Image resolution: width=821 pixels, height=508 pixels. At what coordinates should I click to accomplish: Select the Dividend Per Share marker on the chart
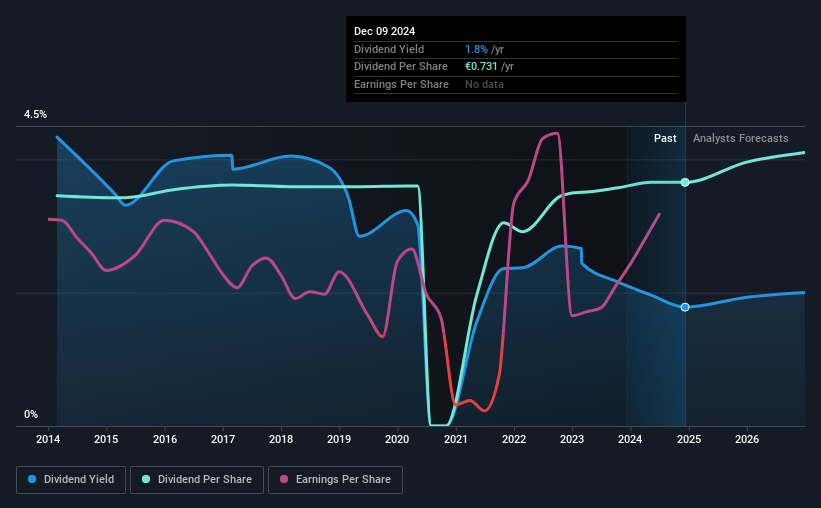pyautogui.click(x=685, y=182)
